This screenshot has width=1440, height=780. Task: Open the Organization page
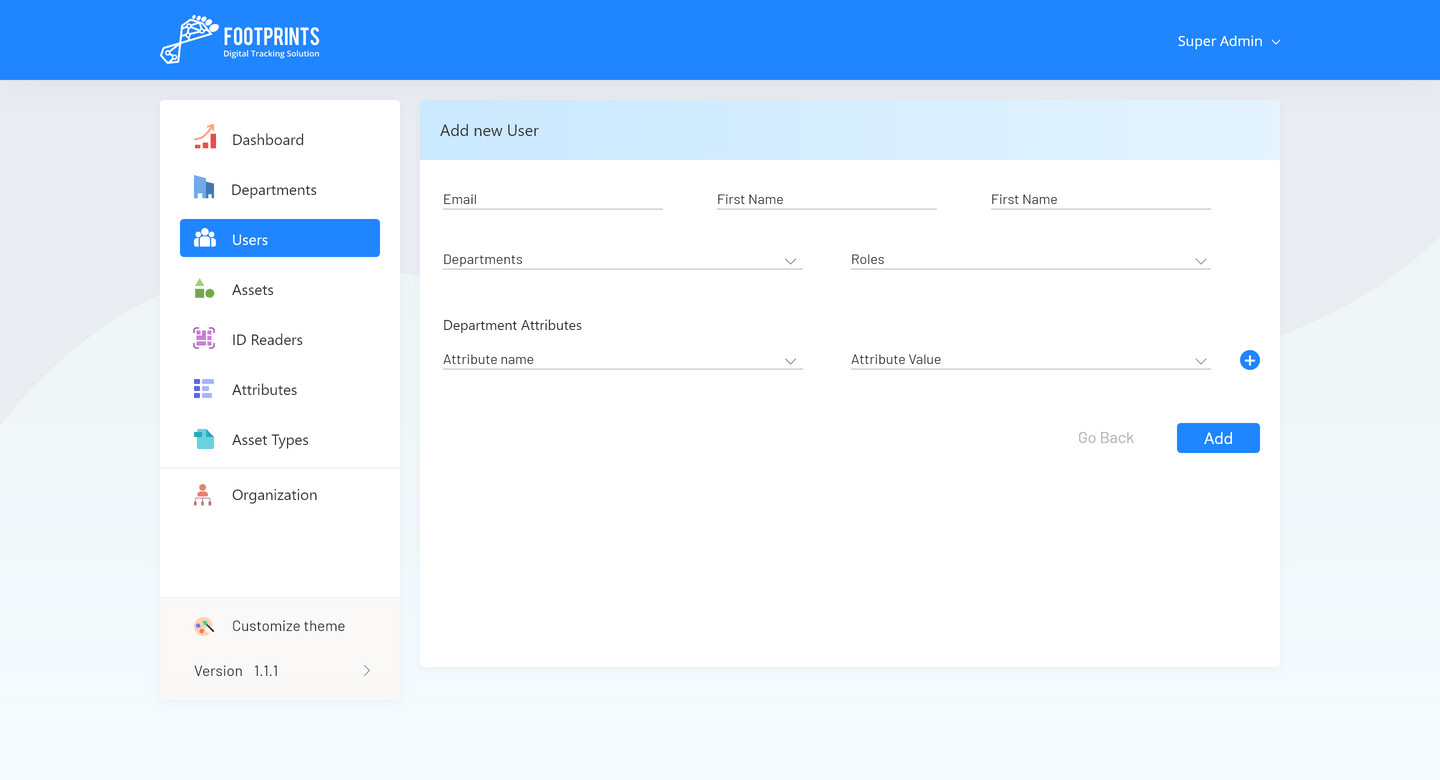click(x=280, y=494)
